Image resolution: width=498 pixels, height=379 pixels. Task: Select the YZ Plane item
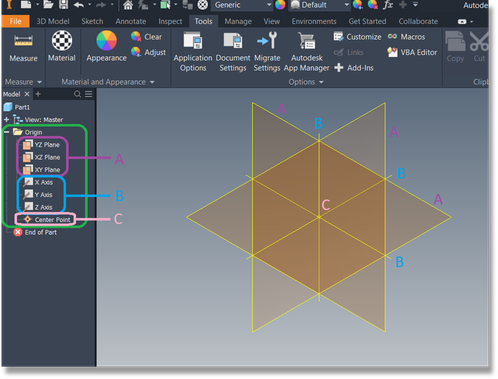point(41,145)
